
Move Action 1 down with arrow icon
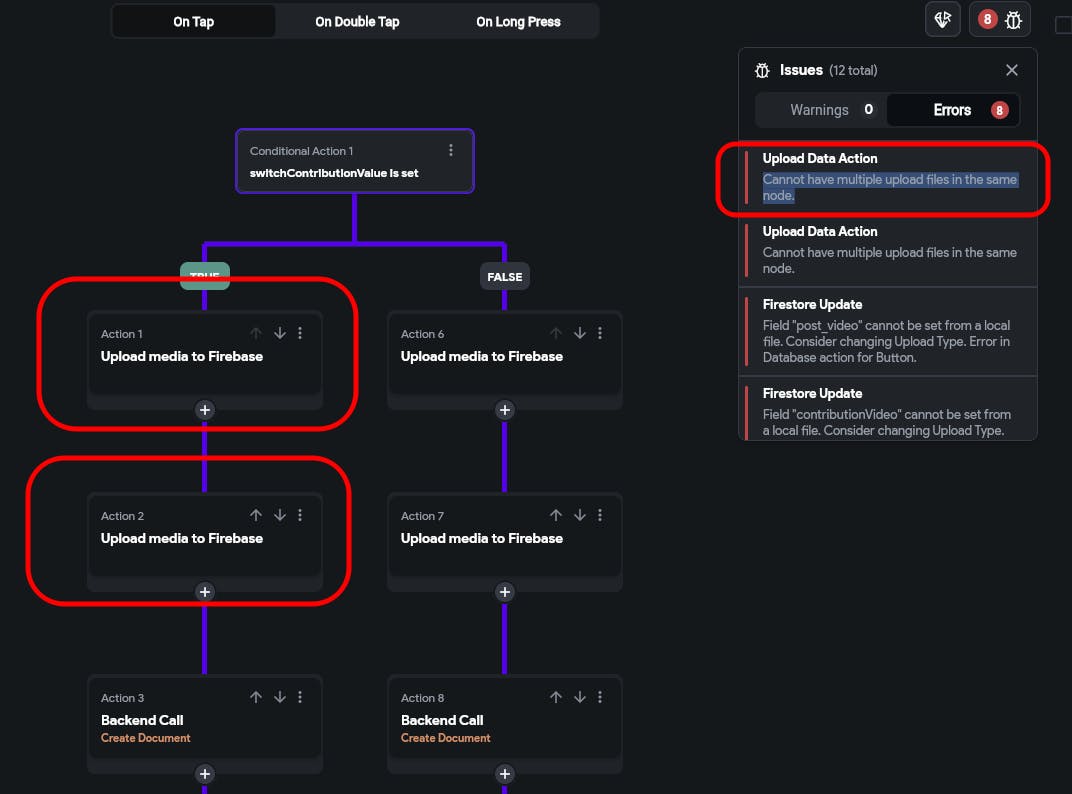(x=280, y=333)
